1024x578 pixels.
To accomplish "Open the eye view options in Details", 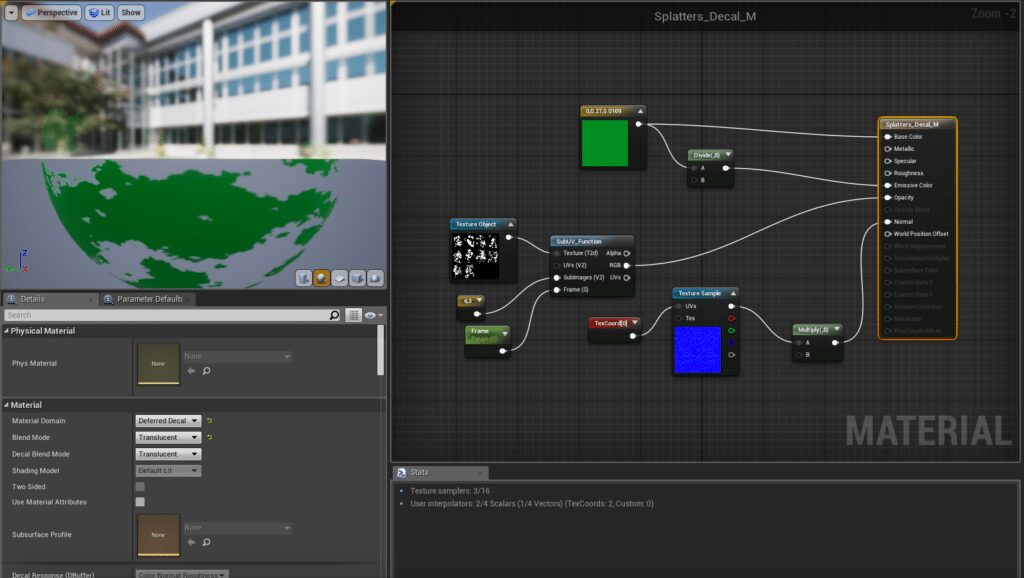I will [x=372, y=315].
